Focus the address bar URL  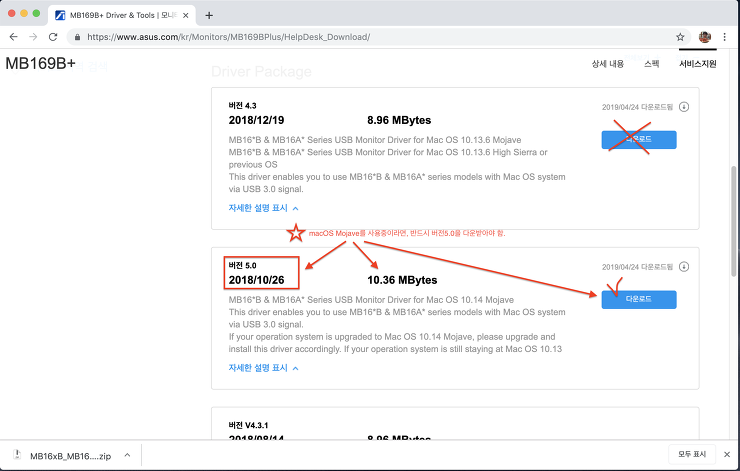[x=228, y=37]
